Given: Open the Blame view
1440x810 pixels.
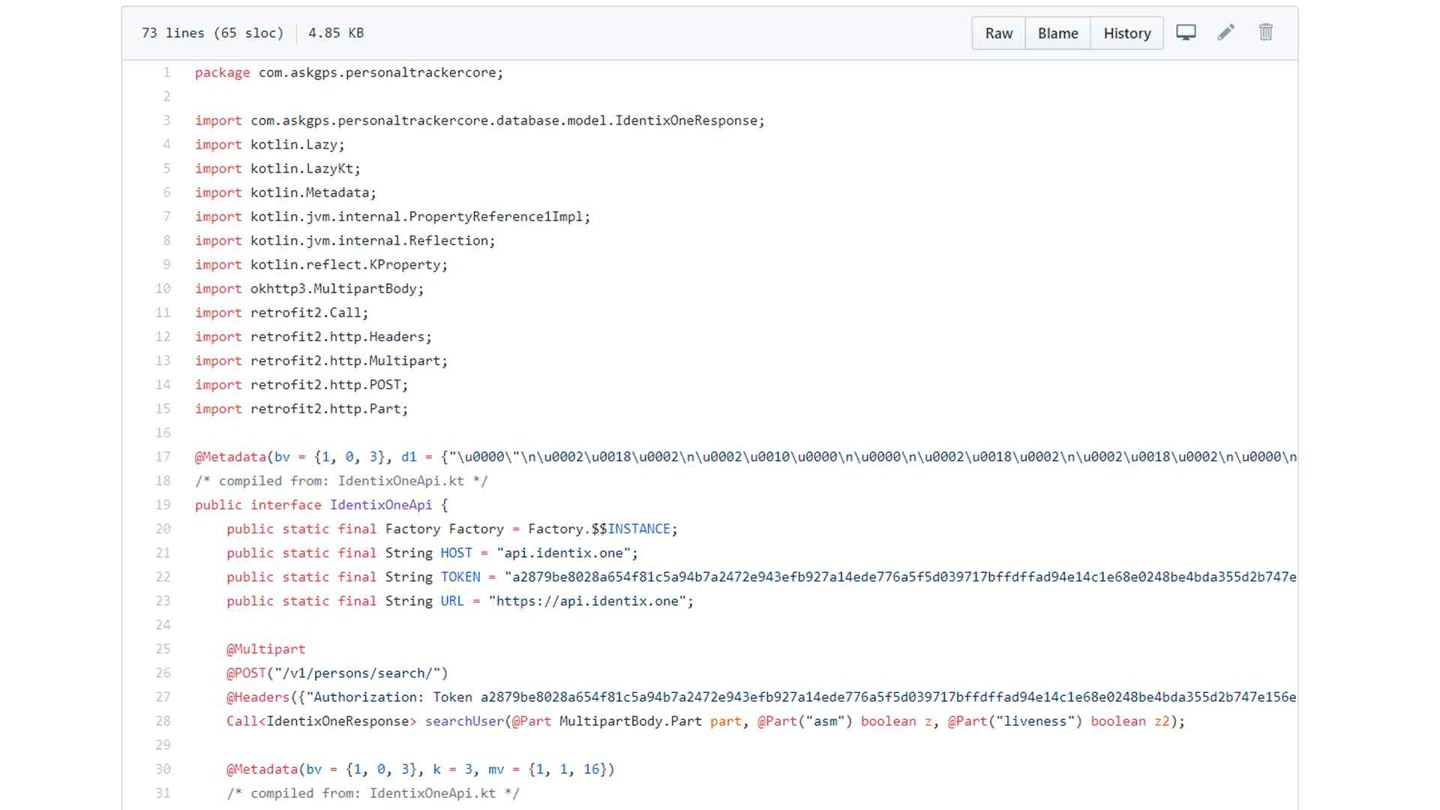Looking at the screenshot, I should pos(1057,33).
